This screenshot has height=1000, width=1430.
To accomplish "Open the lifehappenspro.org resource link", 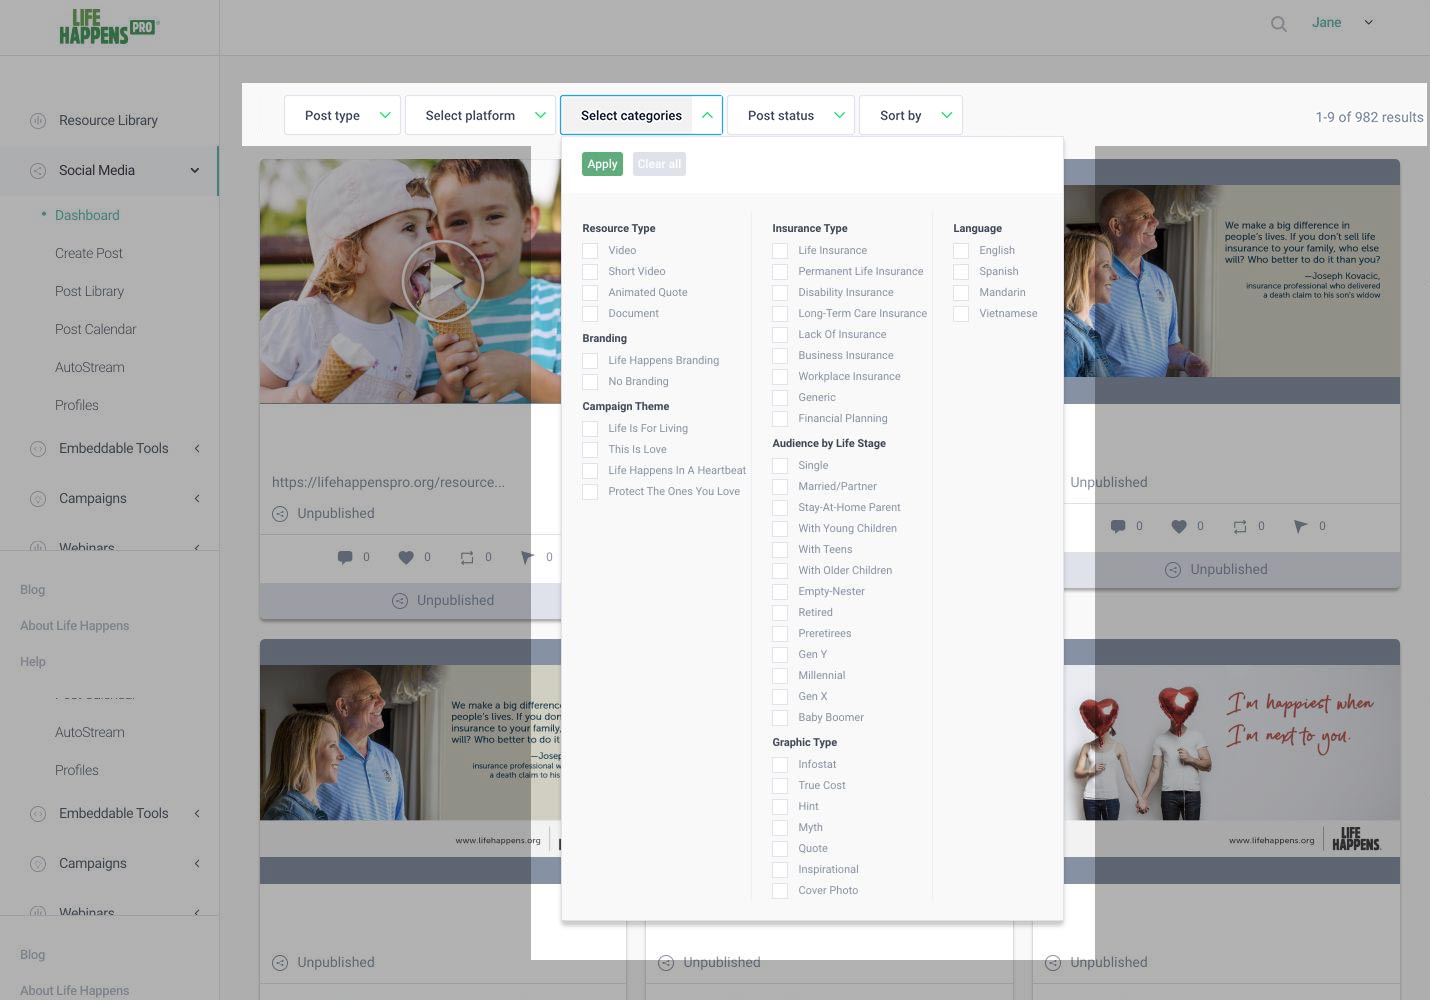I will tap(388, 482).
